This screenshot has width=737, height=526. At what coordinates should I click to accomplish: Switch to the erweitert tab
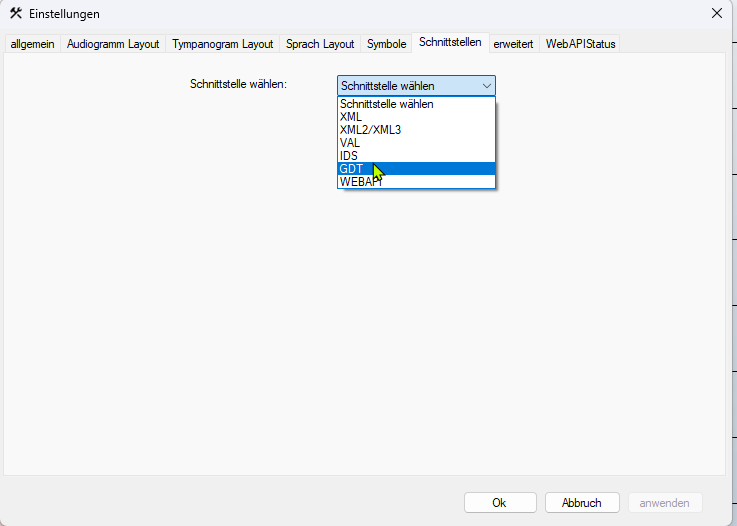pos(514,44)
